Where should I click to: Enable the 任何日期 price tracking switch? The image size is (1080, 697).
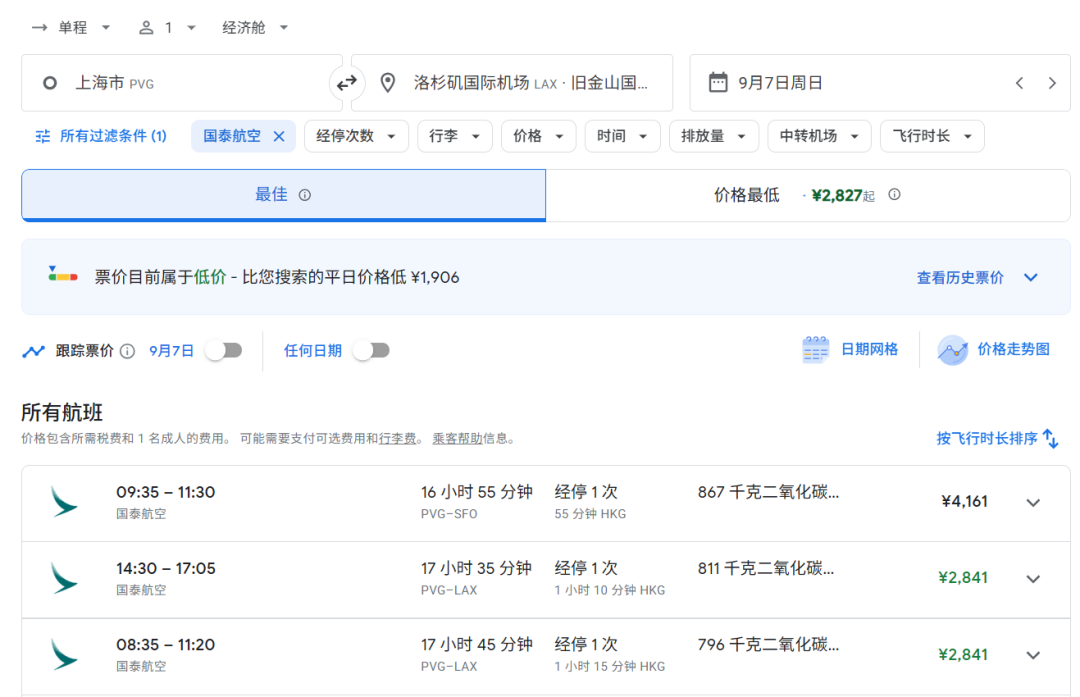pyautogui.click(x=371, y=350)
